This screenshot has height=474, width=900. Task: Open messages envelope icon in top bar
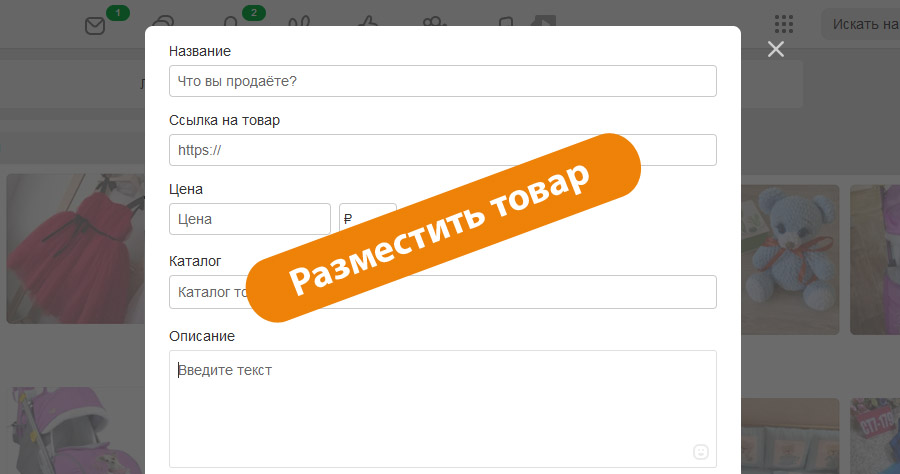point(95,25)
